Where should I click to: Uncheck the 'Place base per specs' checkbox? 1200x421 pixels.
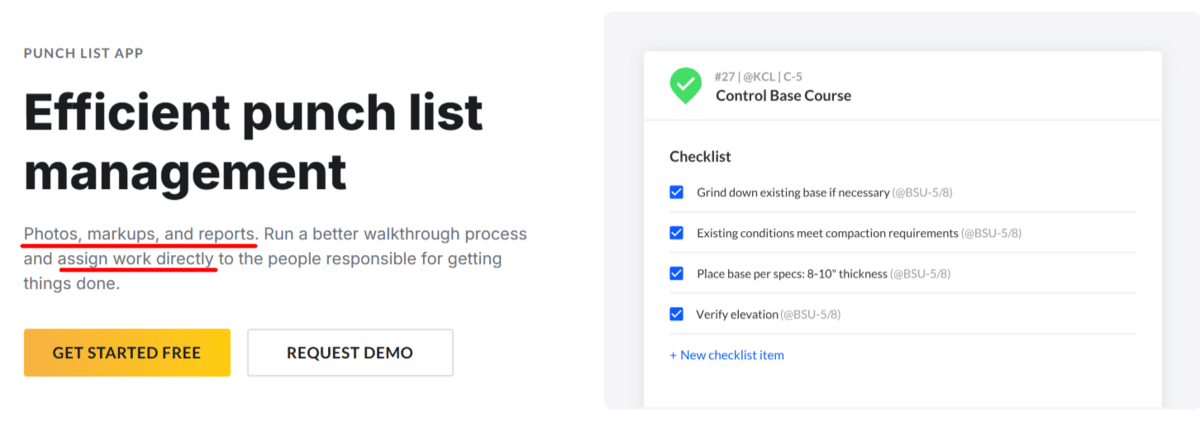(x=677, y=273)
